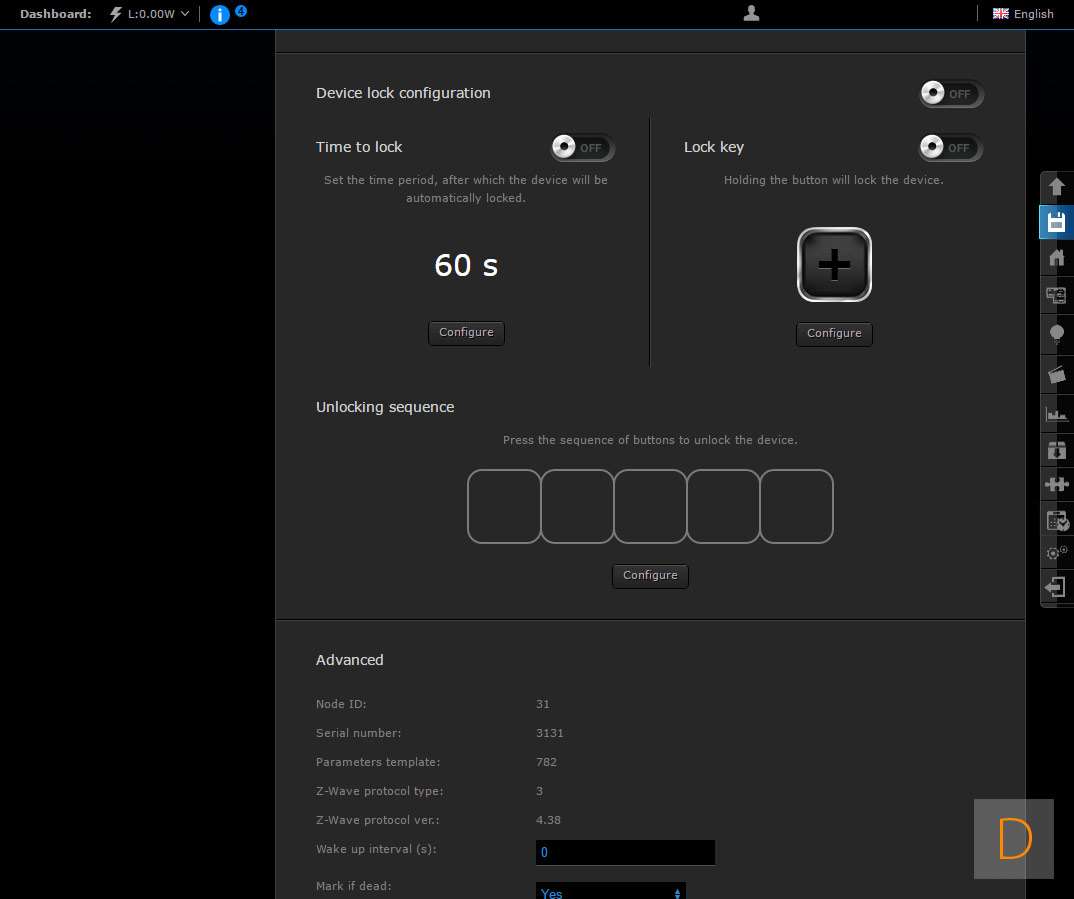The height and width of the screenshot is (899, 1074).
Task: Click the save floppy disk icon
Action: click(1056, 222)
